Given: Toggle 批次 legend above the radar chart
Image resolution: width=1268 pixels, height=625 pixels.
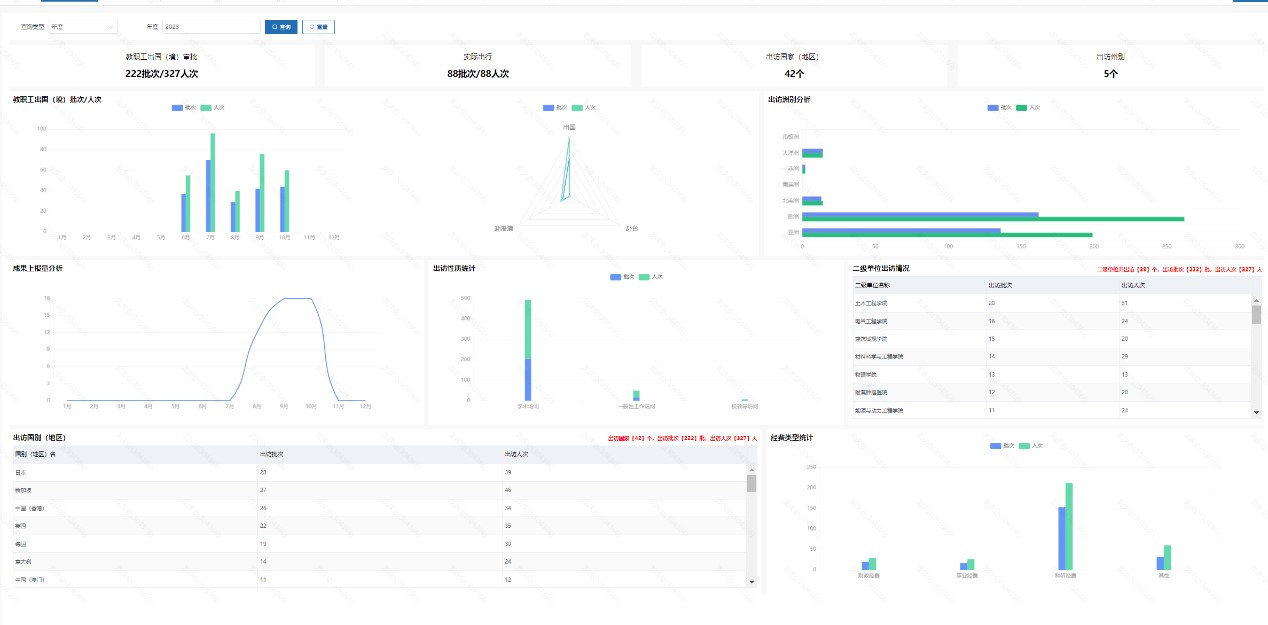Looking at the screenshot, I should point(555,107).
